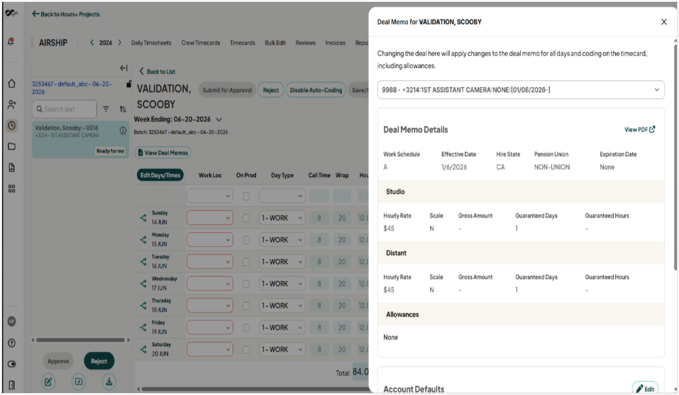Click the left panel horizontal scrollbar
Screen dimensions: 679x395
coord(80,340)
